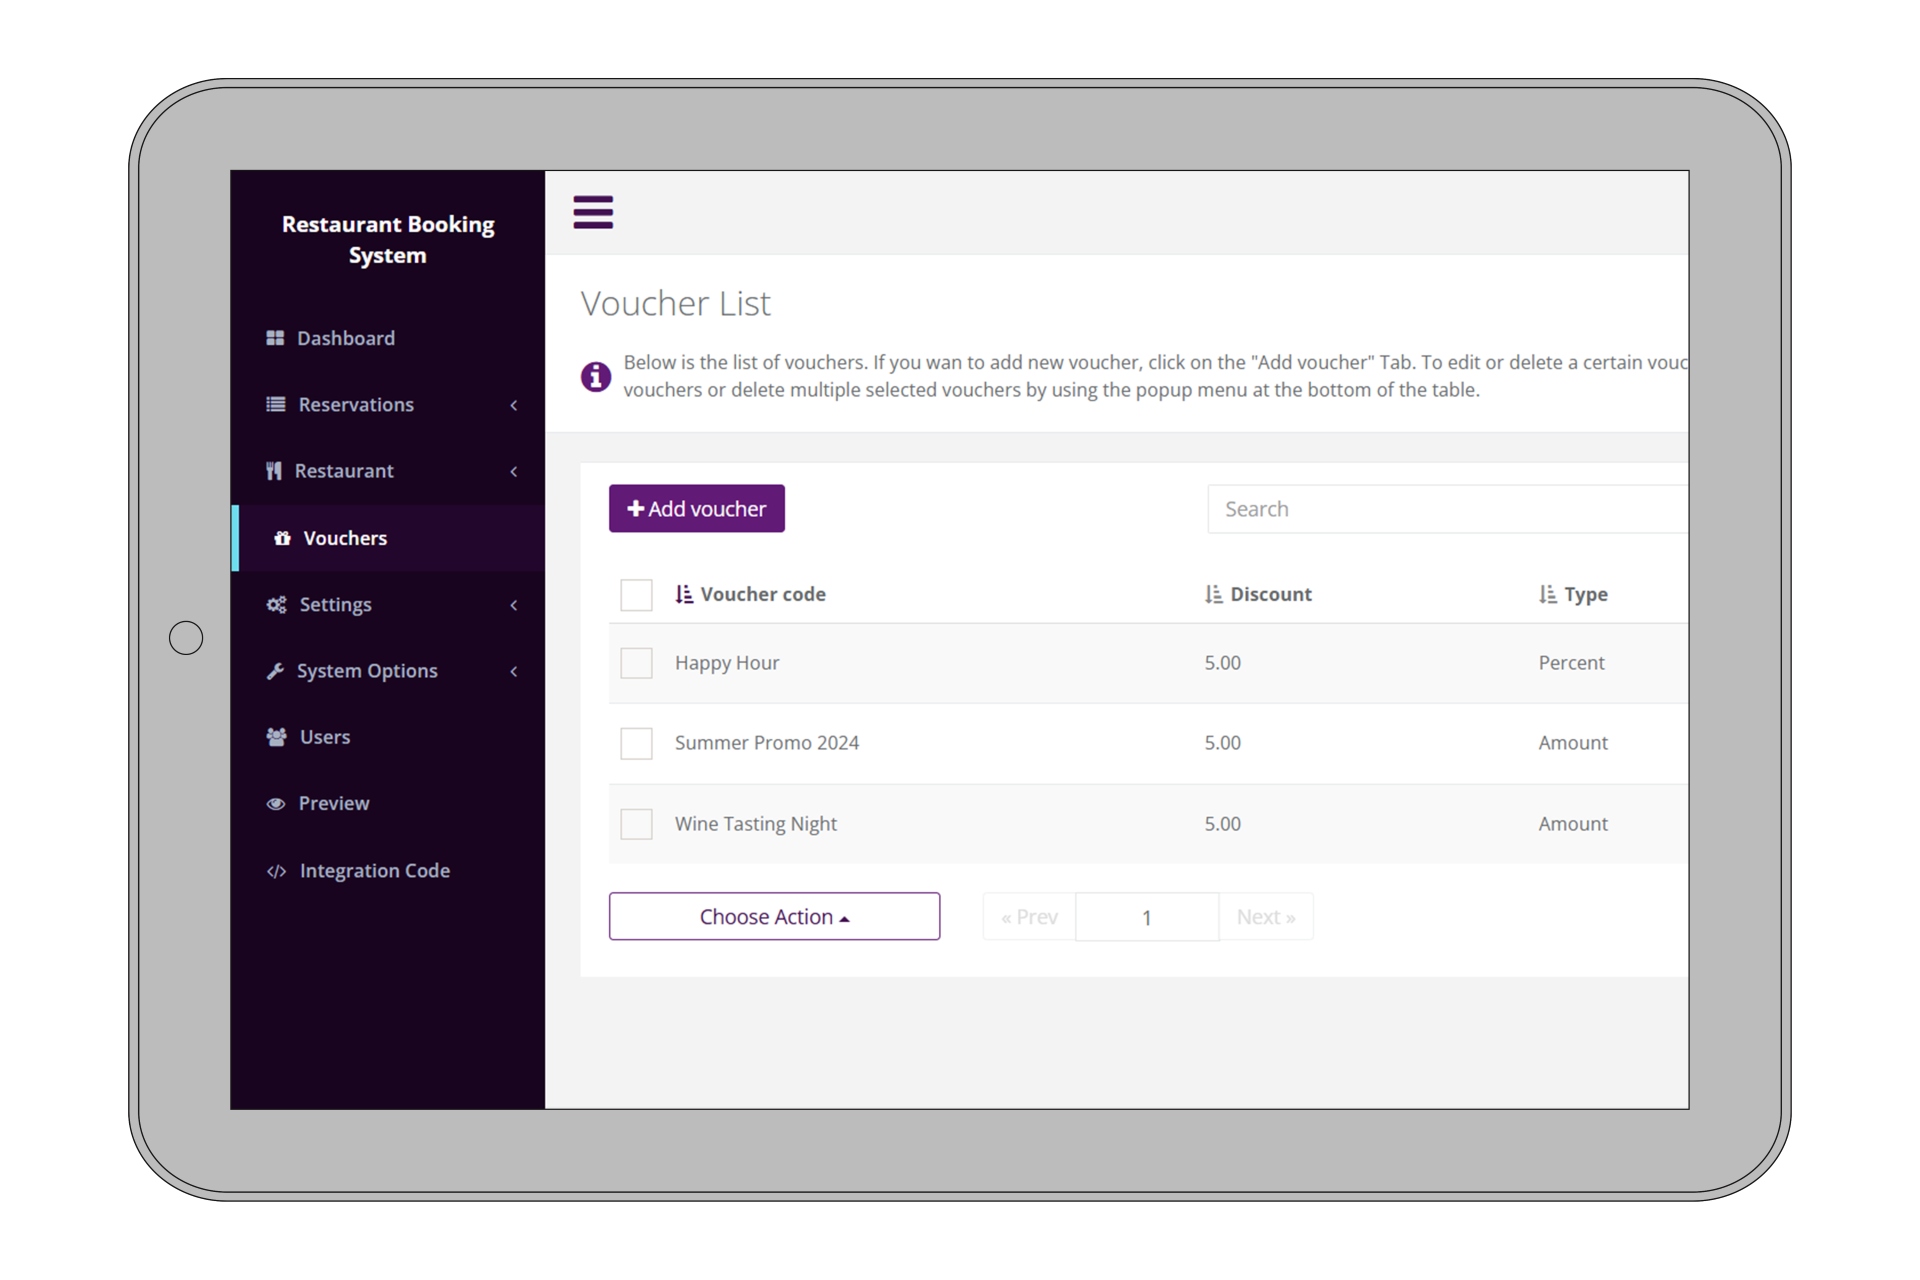Open System Options menu item

pyautogui.click(x=367, y=671)
